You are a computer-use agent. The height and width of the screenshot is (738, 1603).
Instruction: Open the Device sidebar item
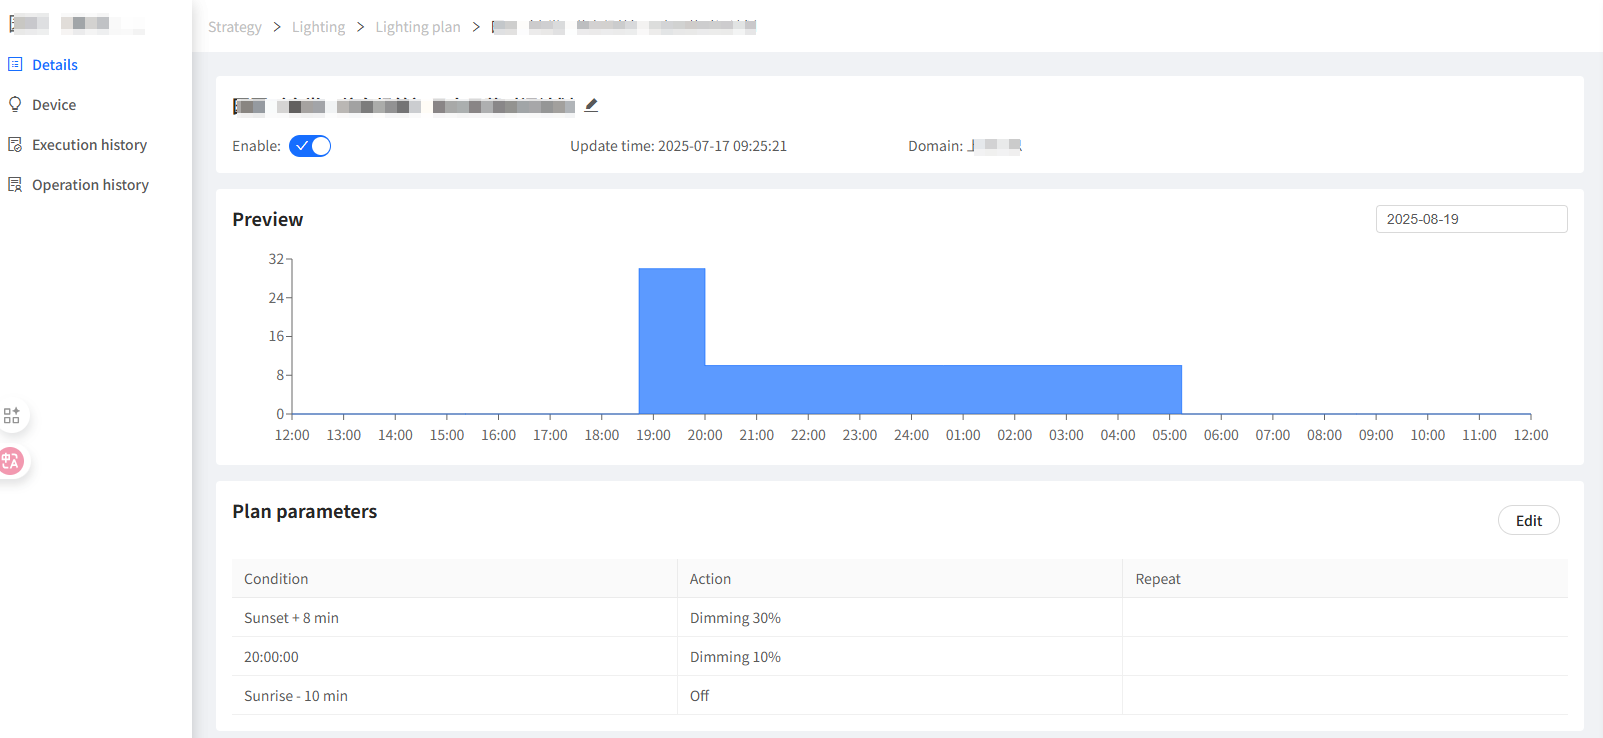pos(54,105)
